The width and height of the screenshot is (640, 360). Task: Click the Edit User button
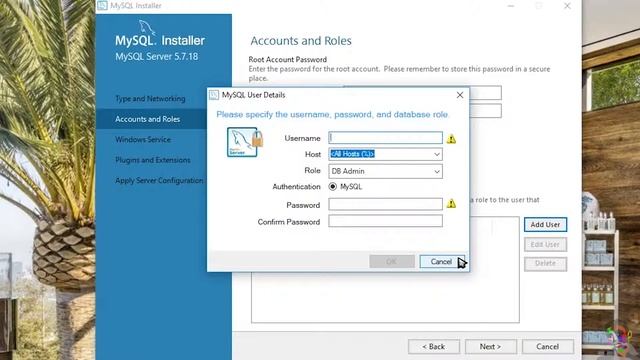pos(545,244)
